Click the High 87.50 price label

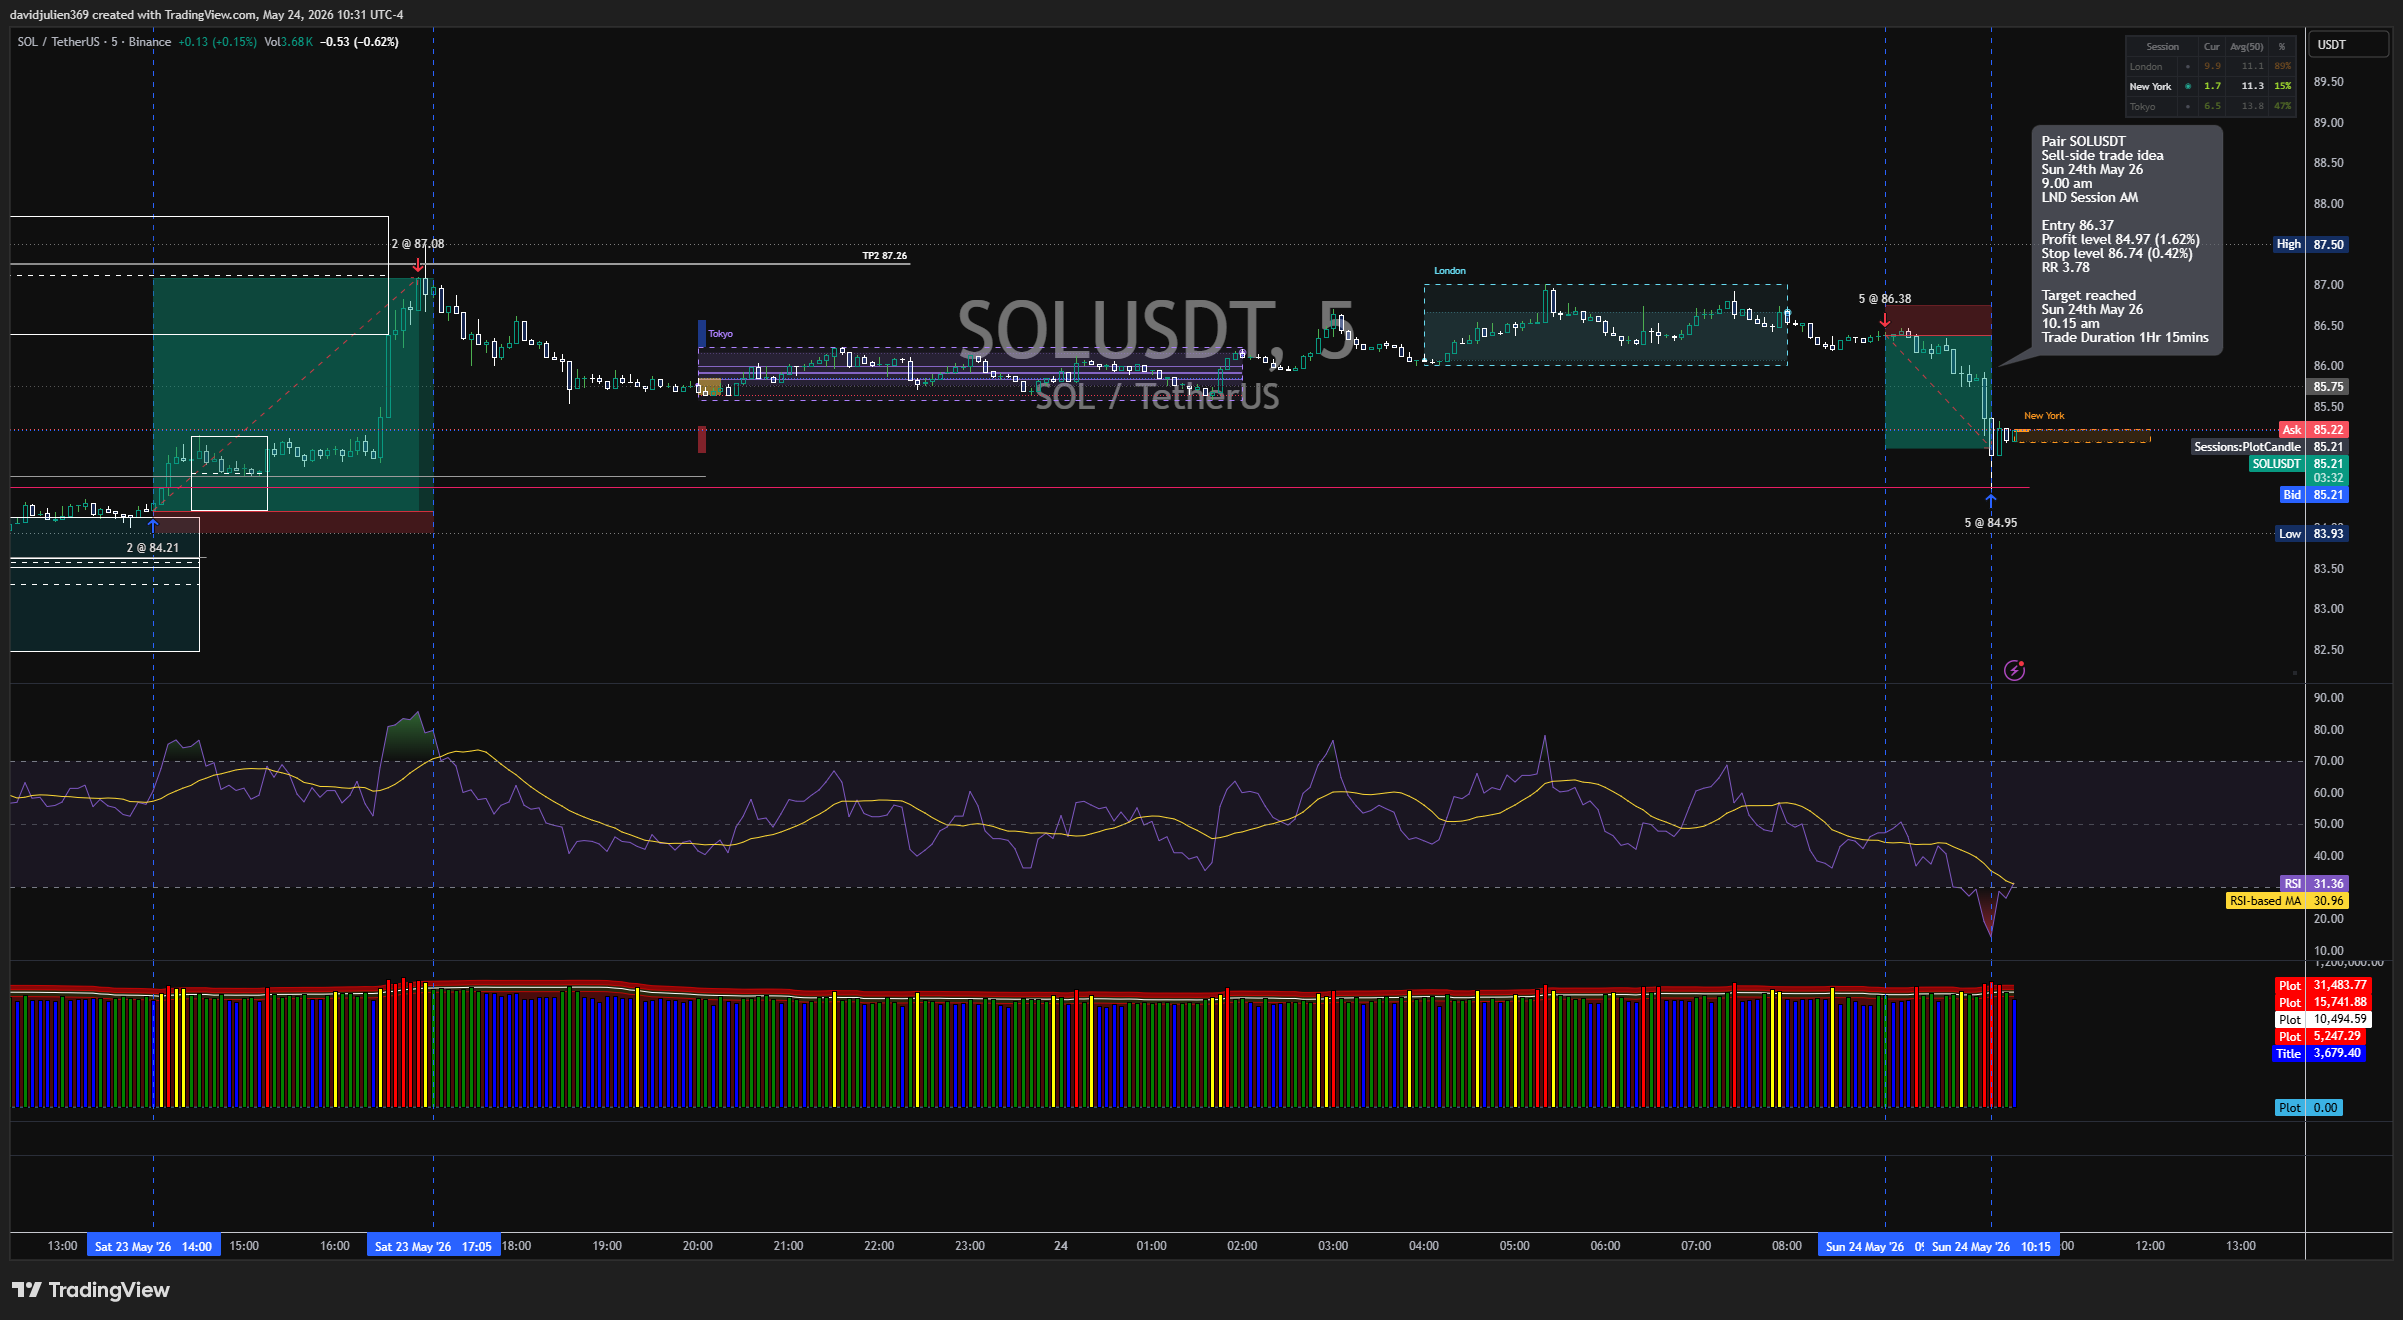coord(2310,244)
